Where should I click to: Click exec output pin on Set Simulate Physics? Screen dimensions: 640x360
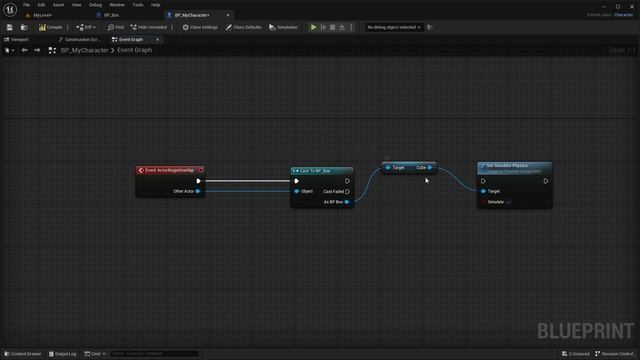[546, 181]
